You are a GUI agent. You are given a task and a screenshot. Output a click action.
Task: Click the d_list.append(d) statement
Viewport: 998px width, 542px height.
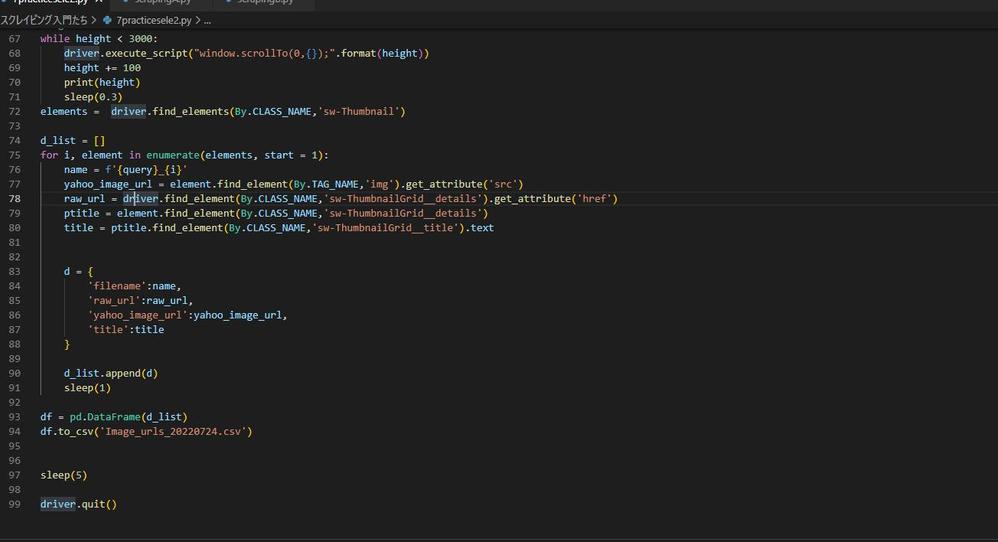click(111, 373)
